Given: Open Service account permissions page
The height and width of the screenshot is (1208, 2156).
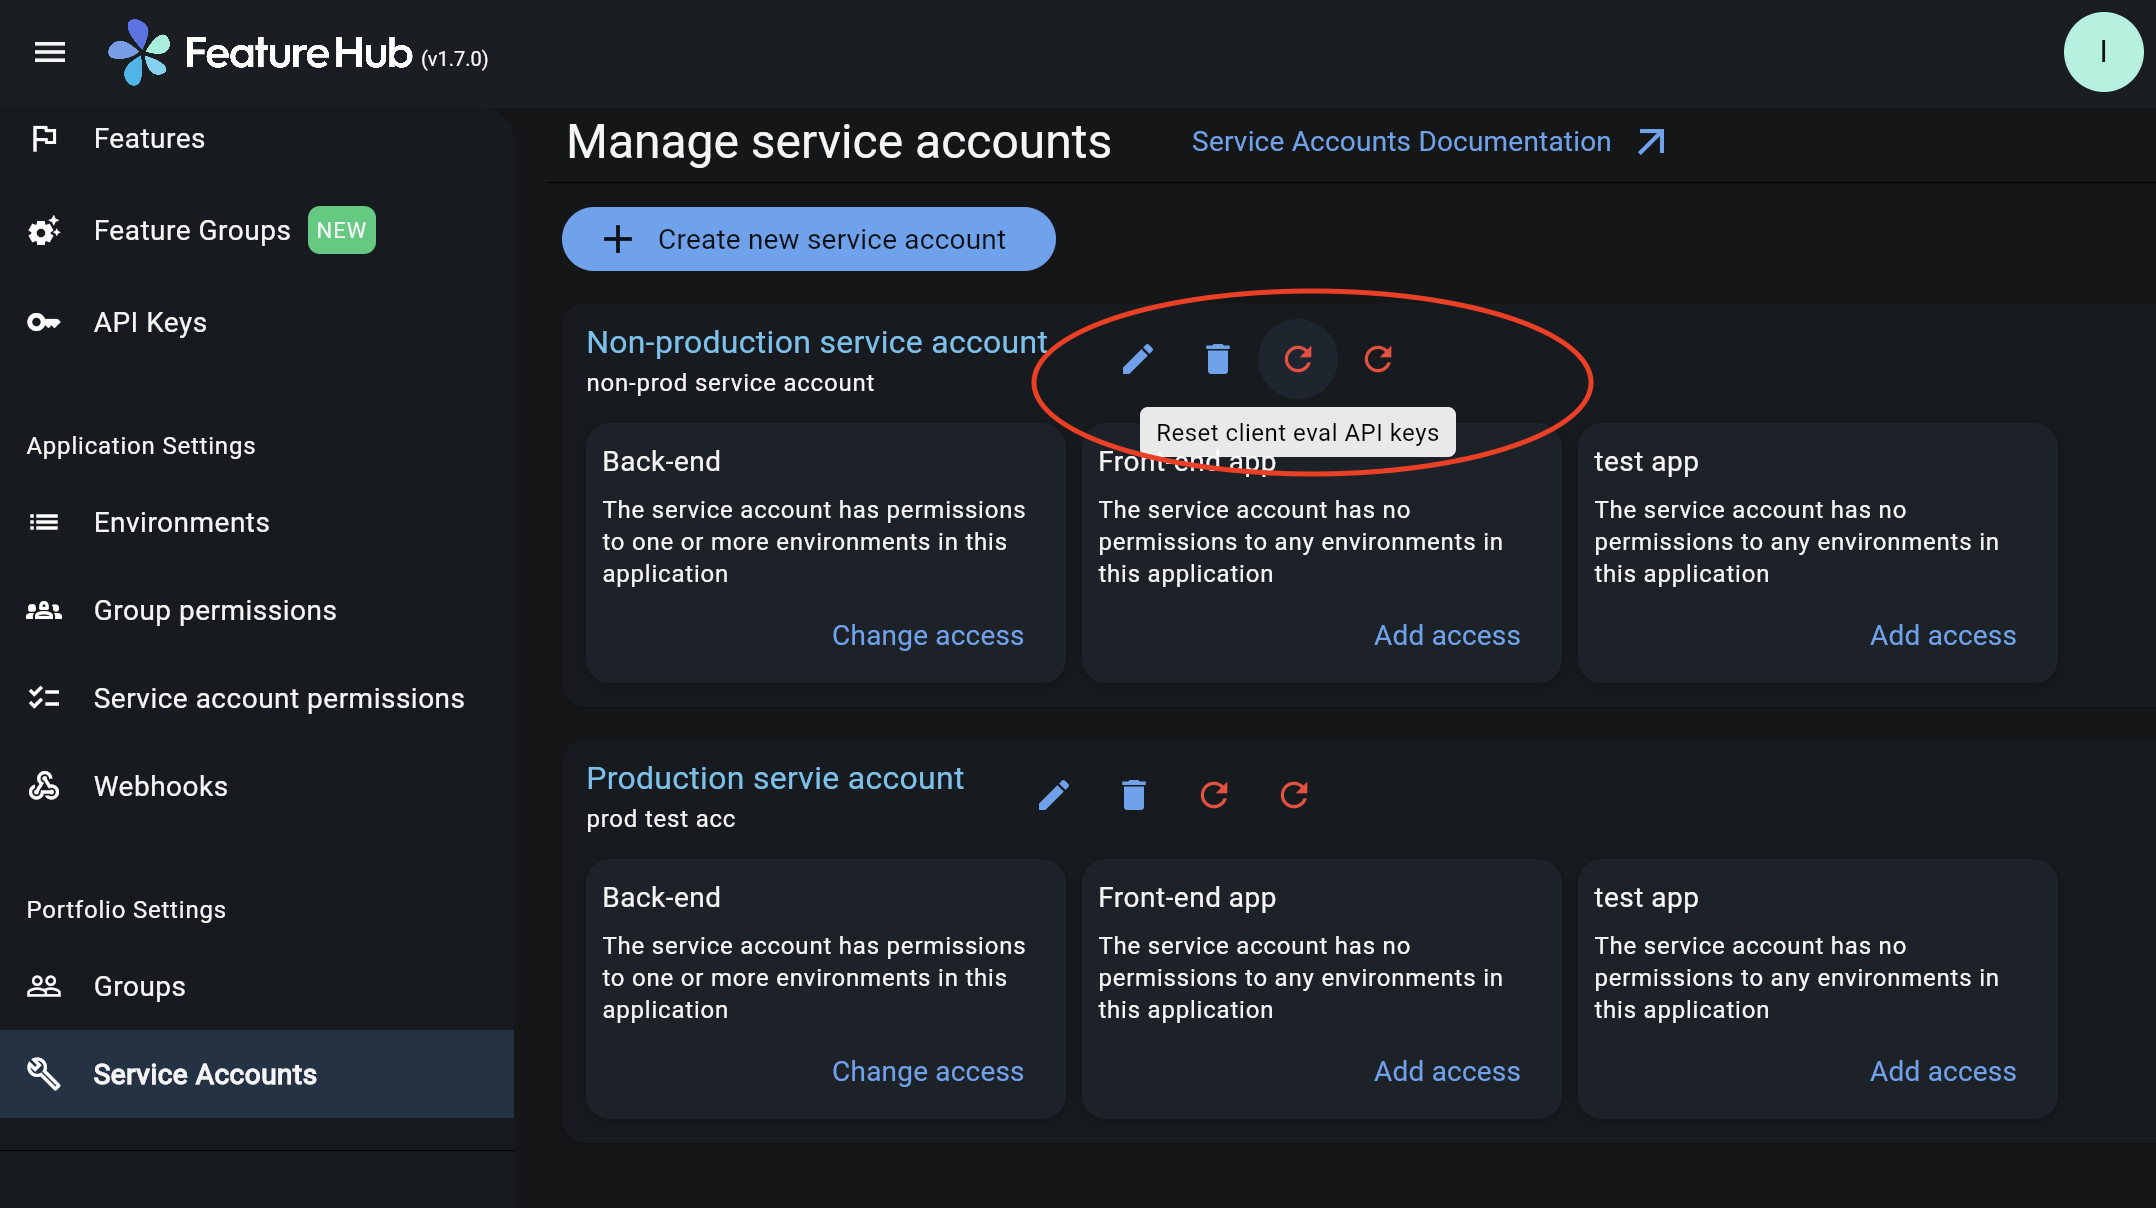Looking at the screenshot, I should point(278,698).
